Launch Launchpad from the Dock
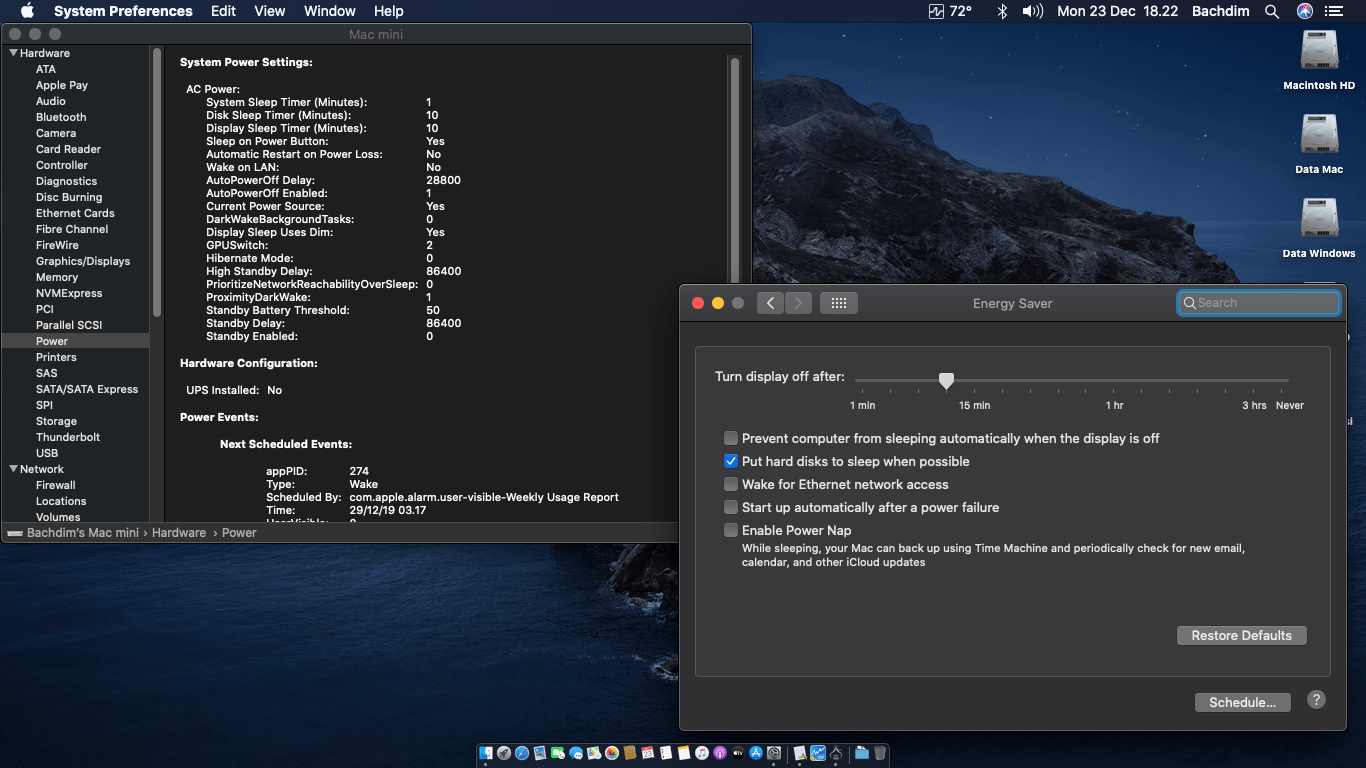 click(x=504, y=753)
